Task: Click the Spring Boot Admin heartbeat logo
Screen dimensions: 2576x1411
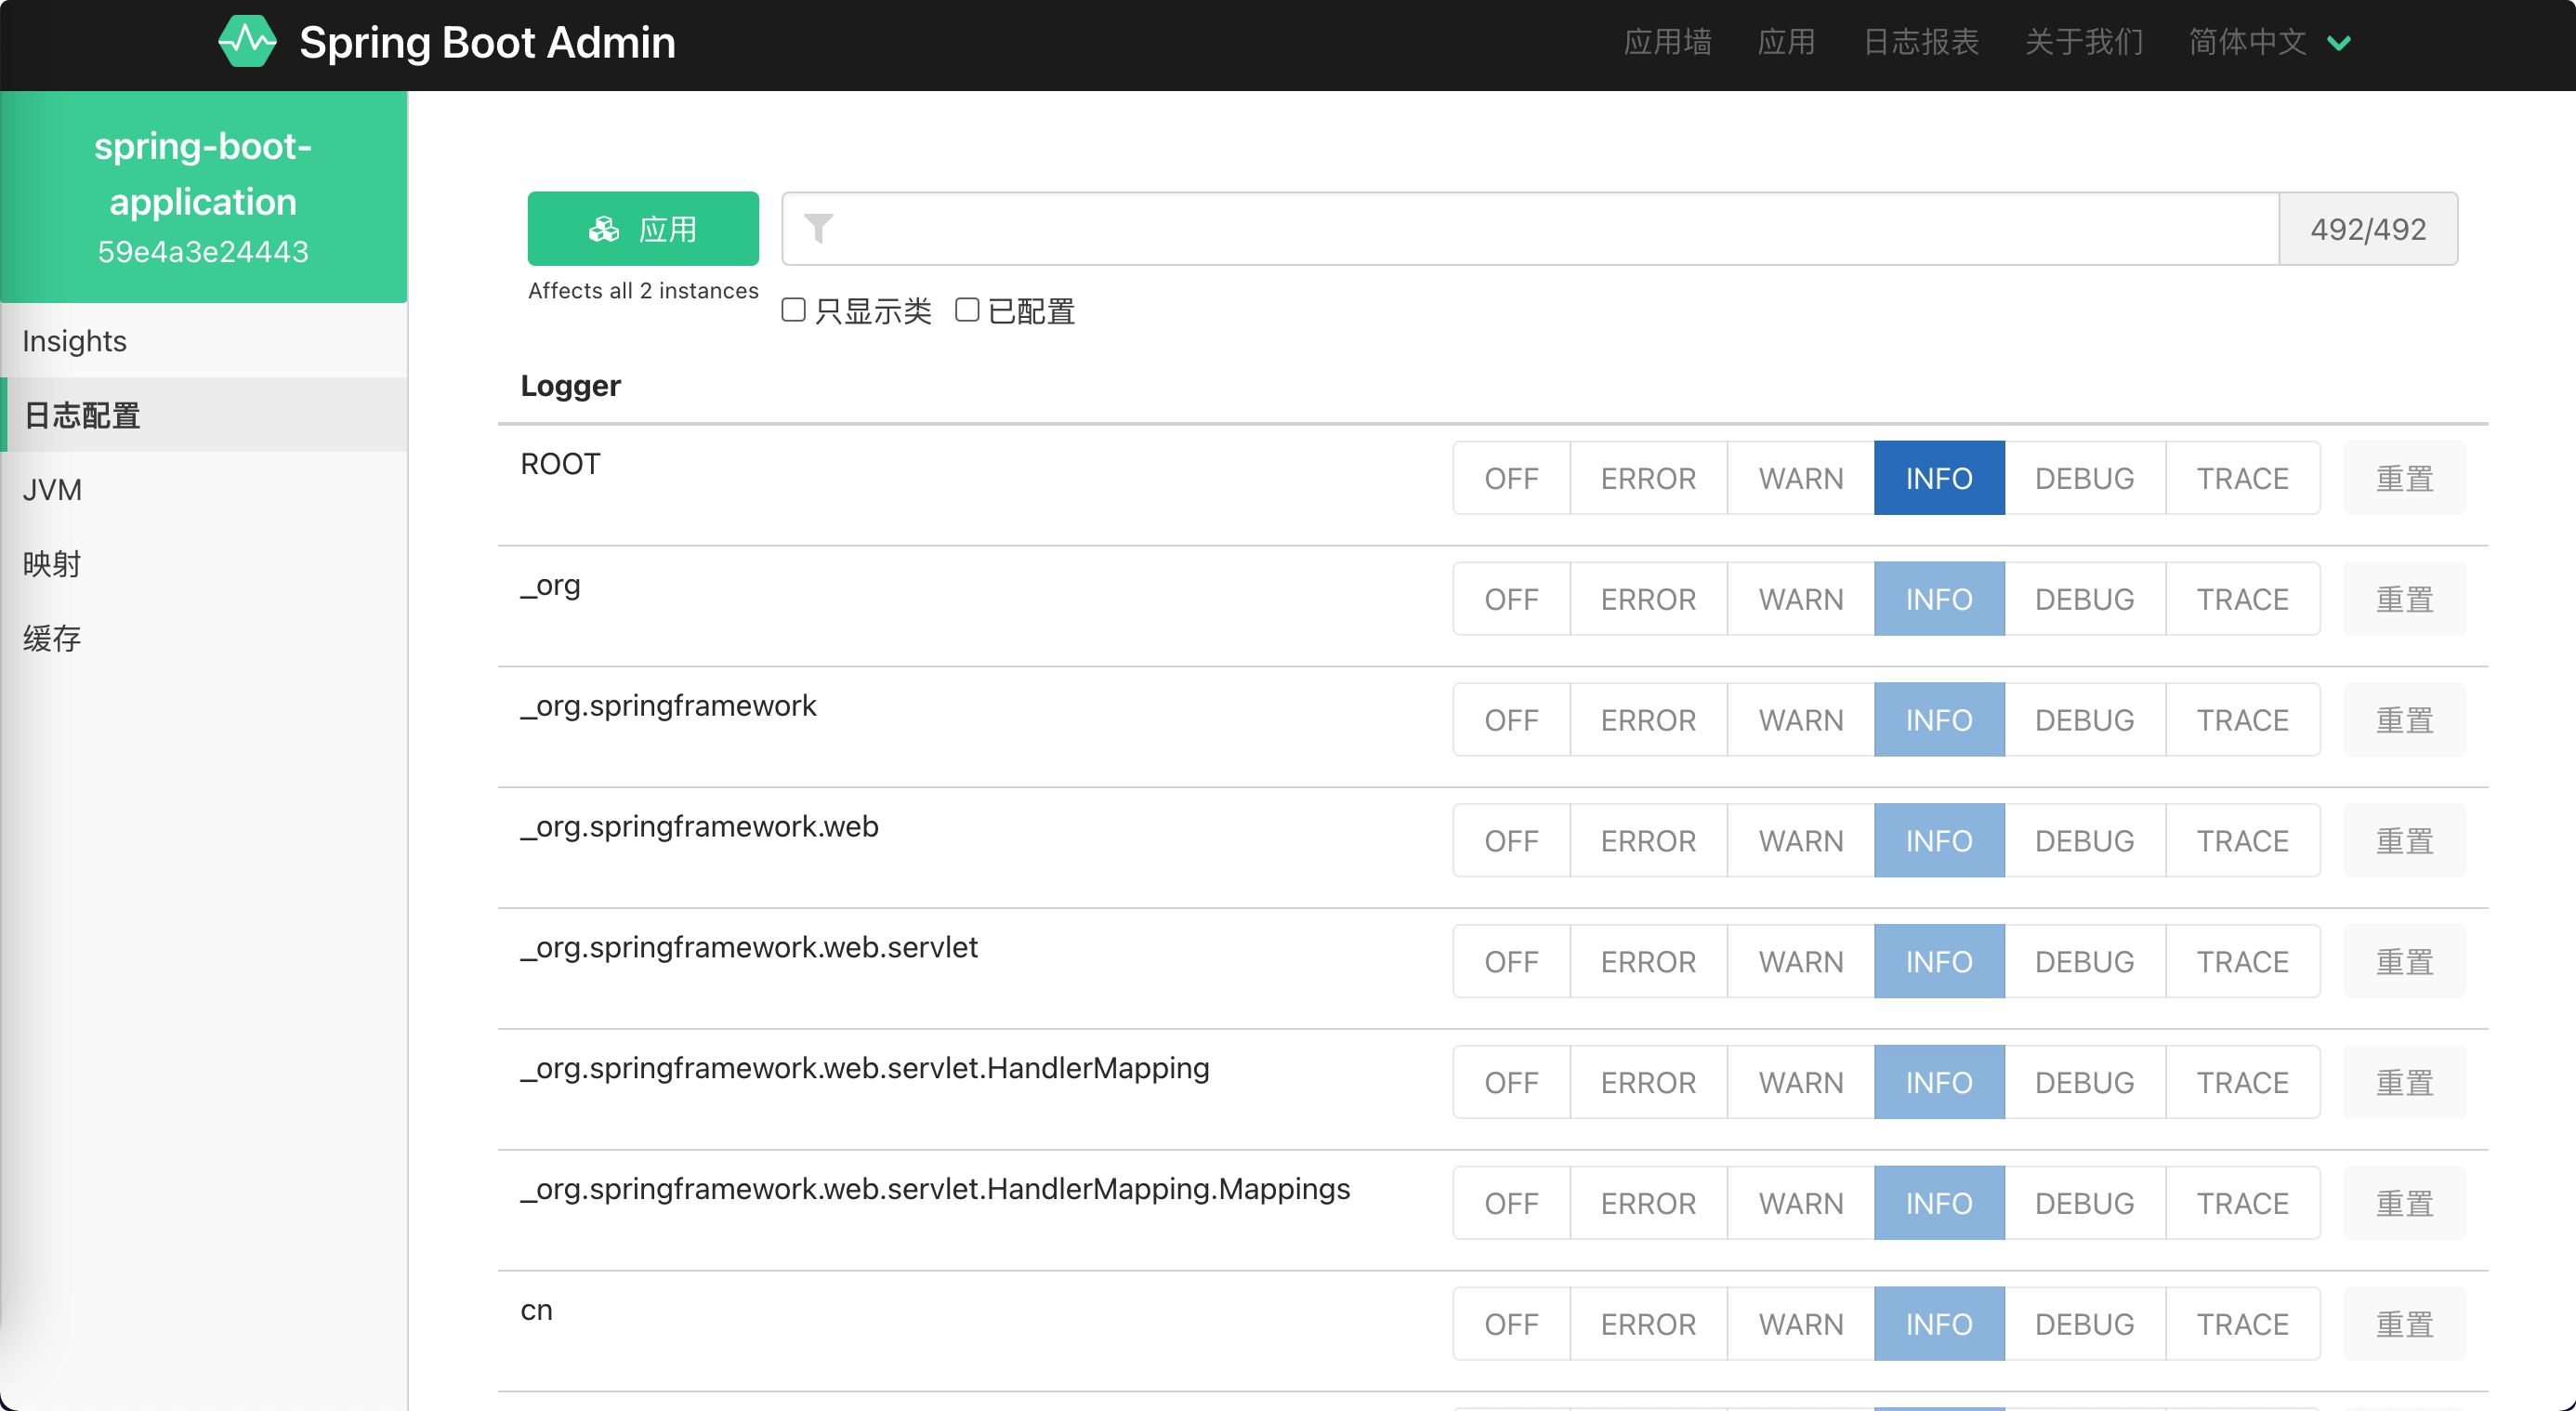Action: pos(247,41)
